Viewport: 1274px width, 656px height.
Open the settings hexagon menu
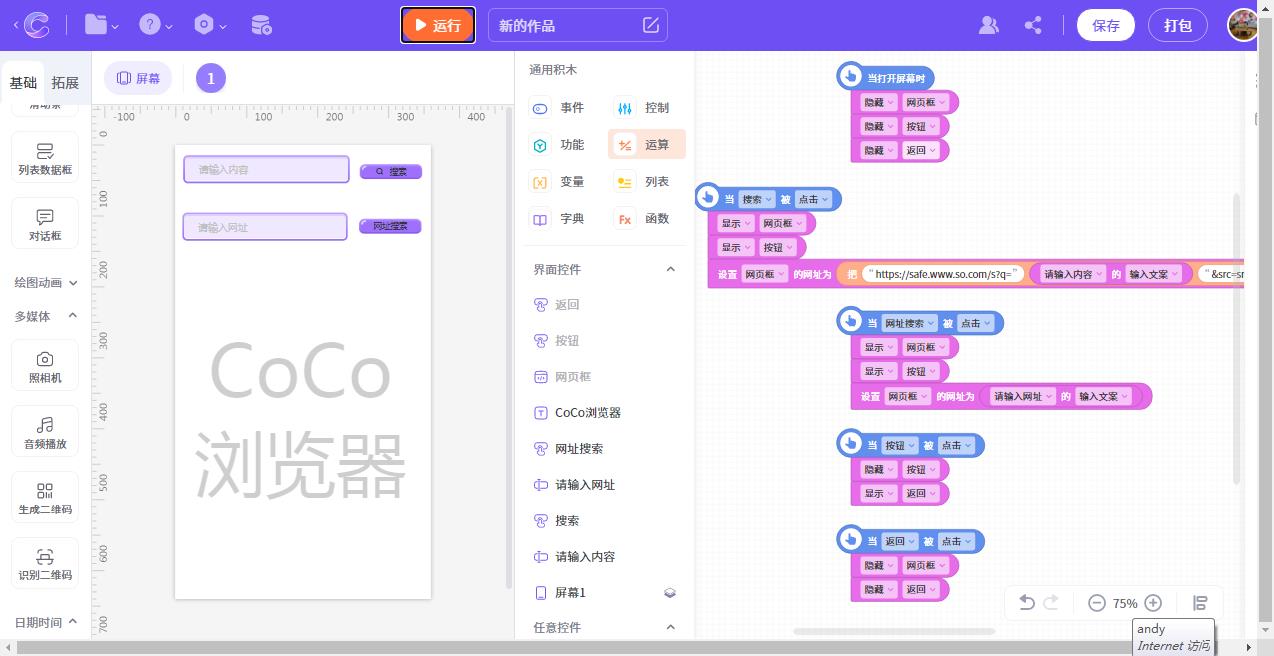pos(209,25)
